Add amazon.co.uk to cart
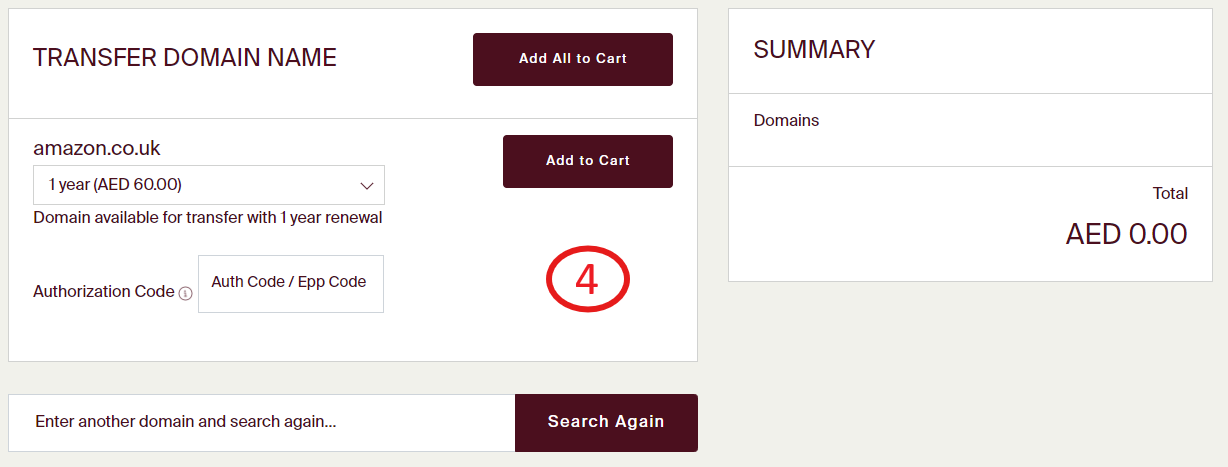This screenshot has height=467, width=1228. point(587,161)
